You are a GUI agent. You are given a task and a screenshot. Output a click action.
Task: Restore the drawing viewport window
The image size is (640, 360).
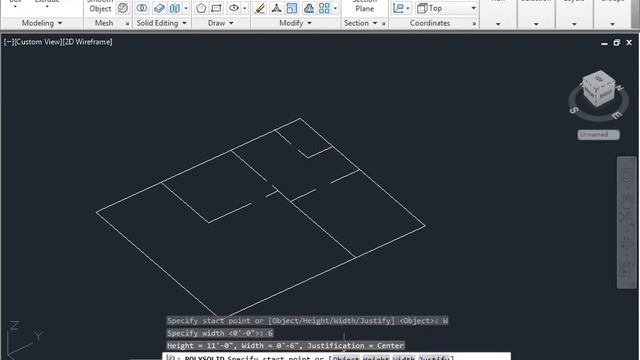click(x=616, y=42)
